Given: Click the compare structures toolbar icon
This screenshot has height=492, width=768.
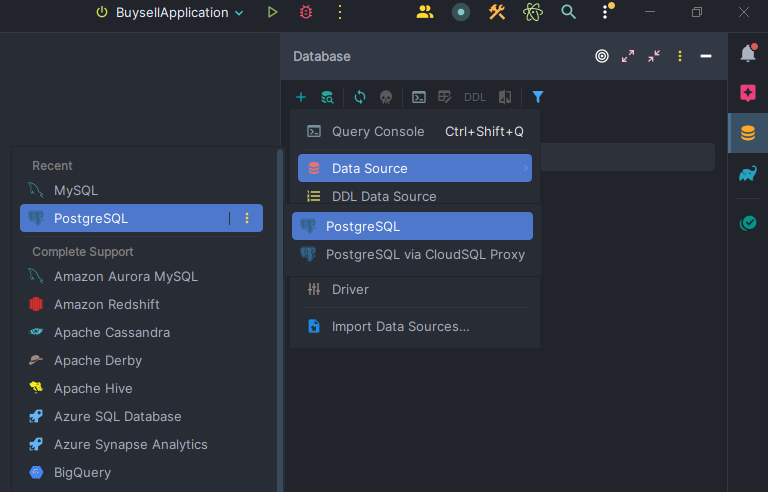Looking at the screenshot, I should (505, 97).
